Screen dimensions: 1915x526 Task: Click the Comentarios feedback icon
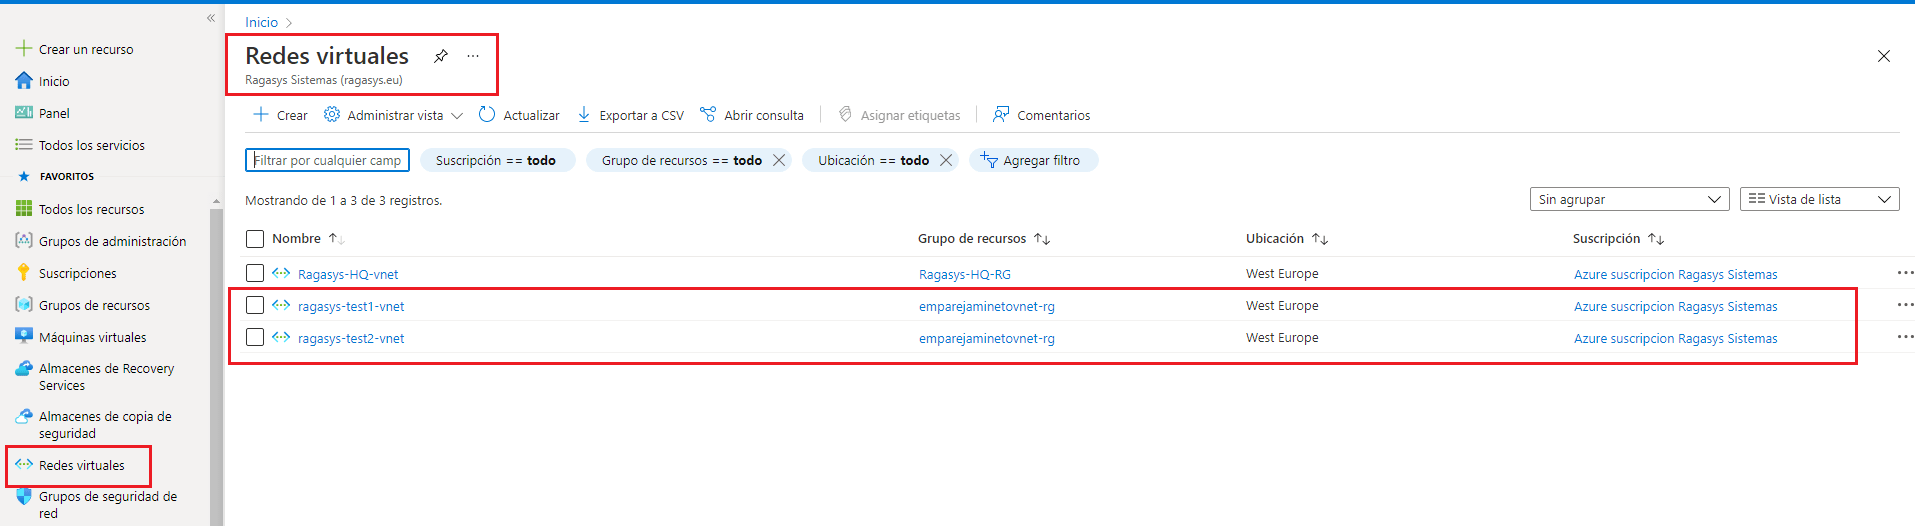1001,115
